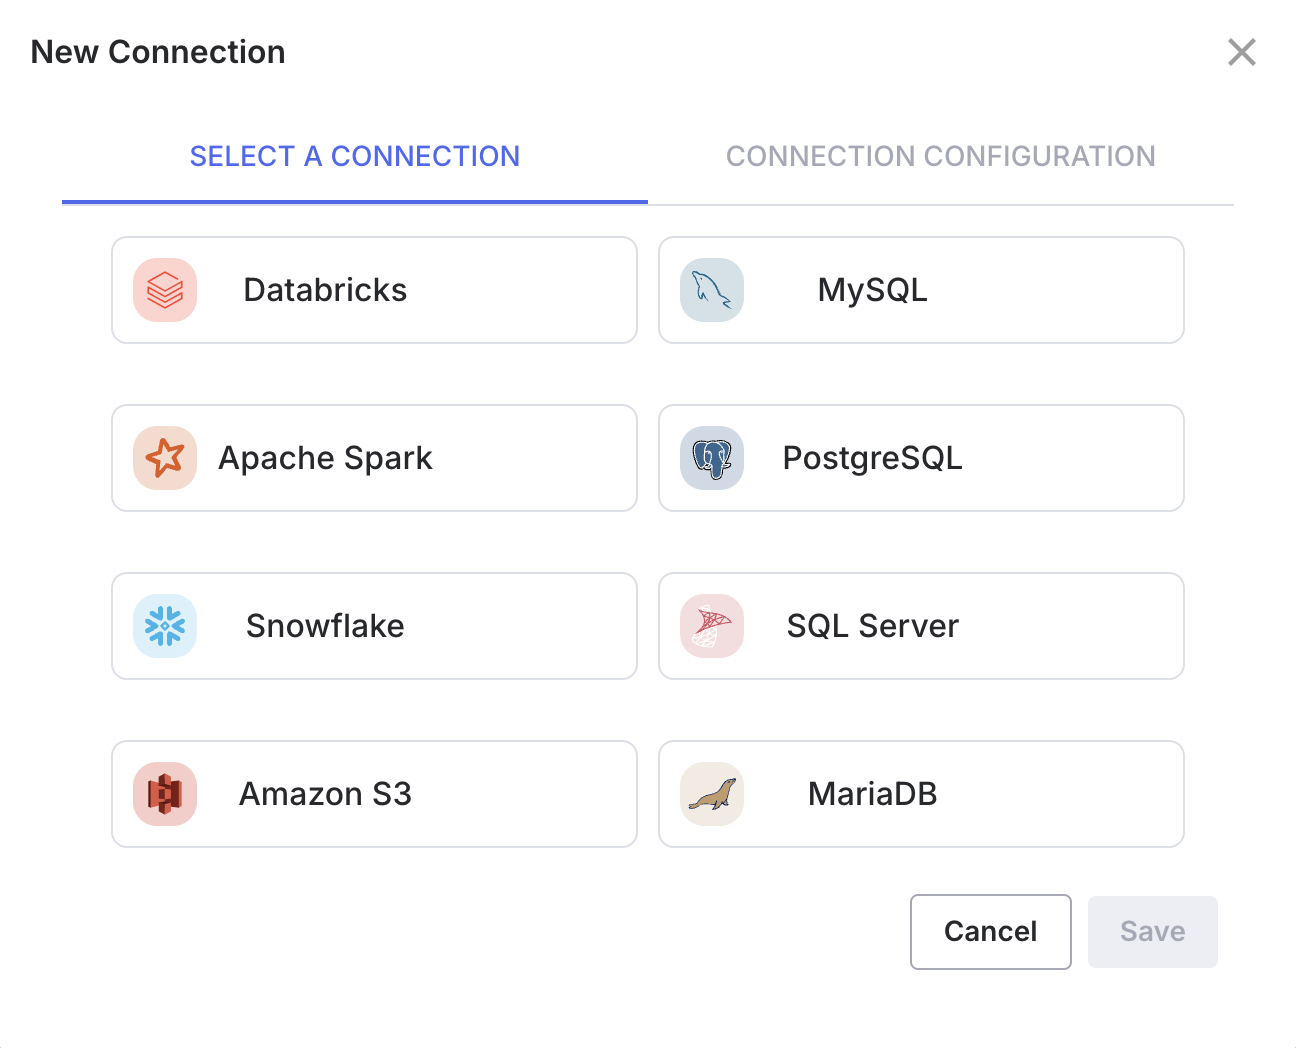Click the disabled Save button

click(x=1153, y=932)
